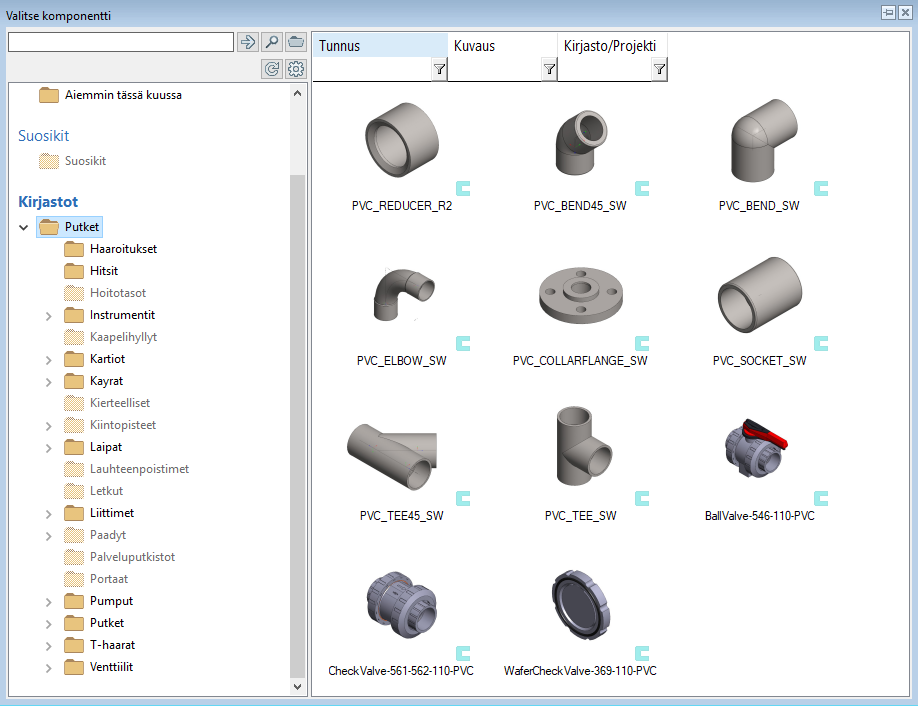Image resolution: width=918 pixels, height=706 pixels.
Task: Click the refresh library icon
Action: 271,69
